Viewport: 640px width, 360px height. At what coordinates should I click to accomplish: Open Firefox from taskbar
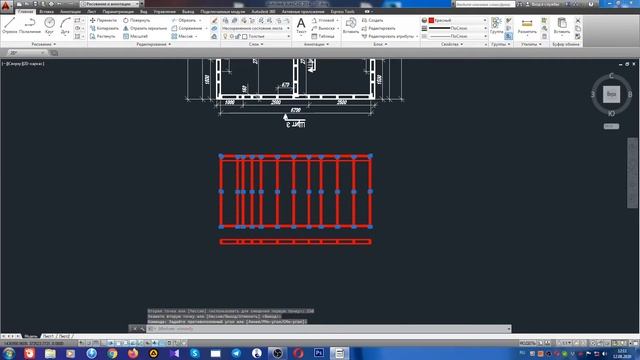point(133,353)
